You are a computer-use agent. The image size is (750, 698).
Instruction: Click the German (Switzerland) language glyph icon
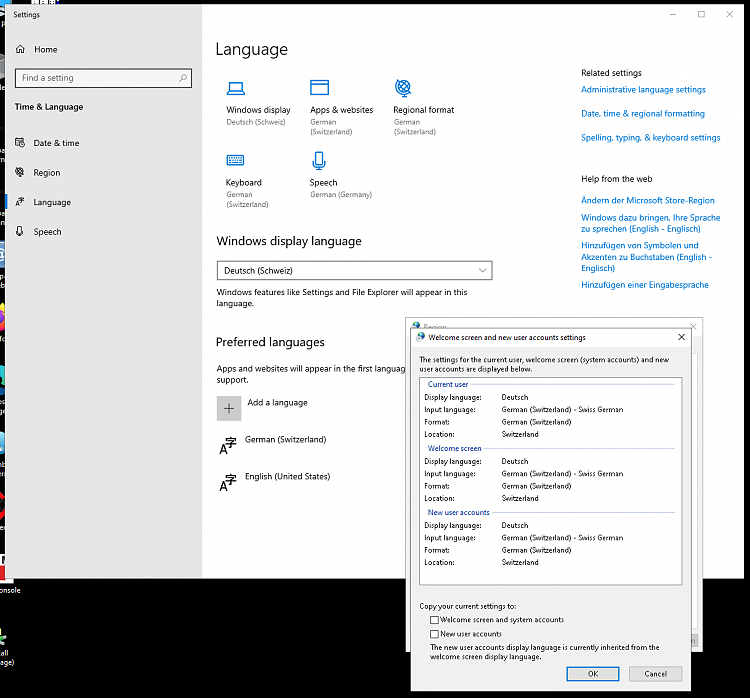click(228, 445)
